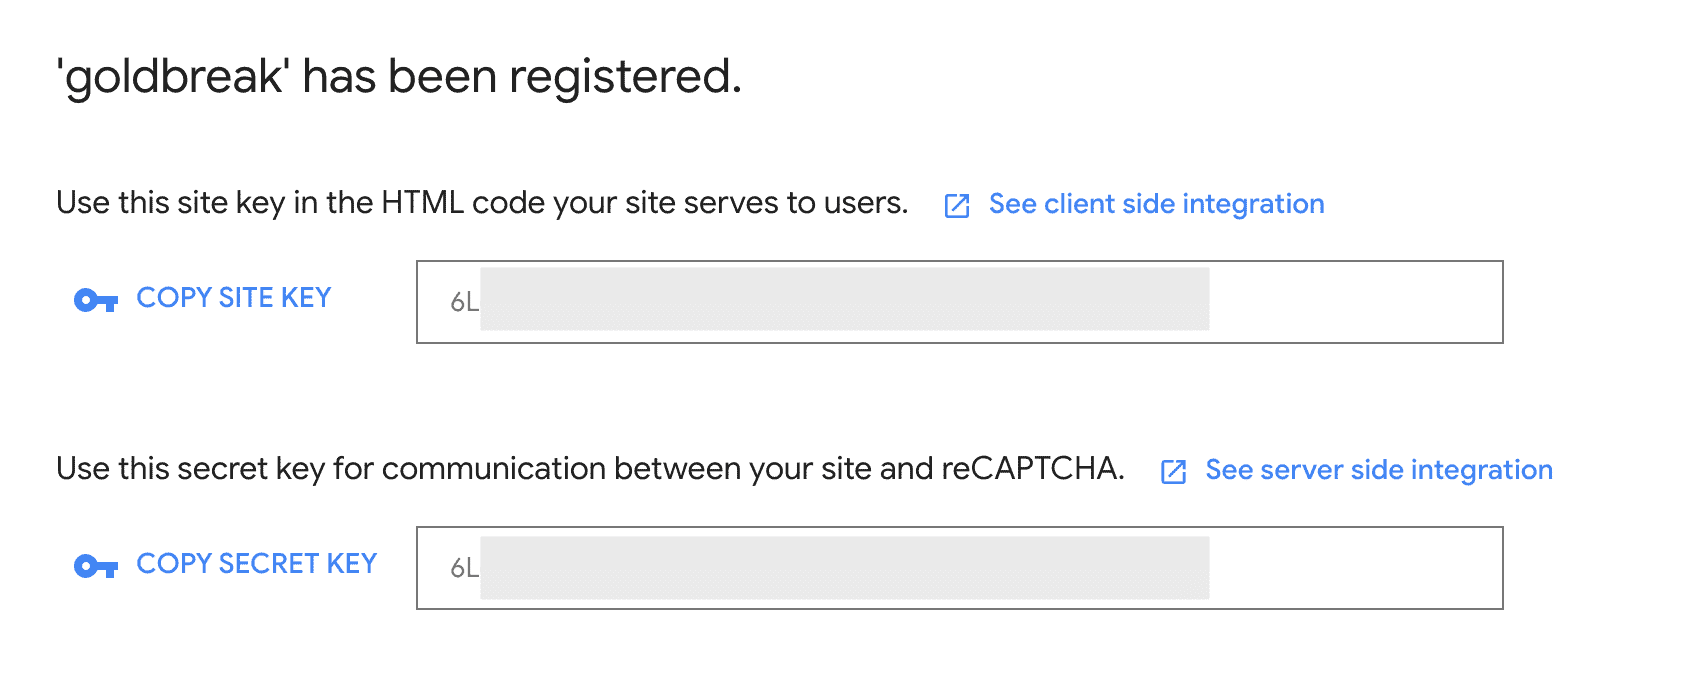Open the See server side integration link
Screen dimensions: 1702x696
1378,470
